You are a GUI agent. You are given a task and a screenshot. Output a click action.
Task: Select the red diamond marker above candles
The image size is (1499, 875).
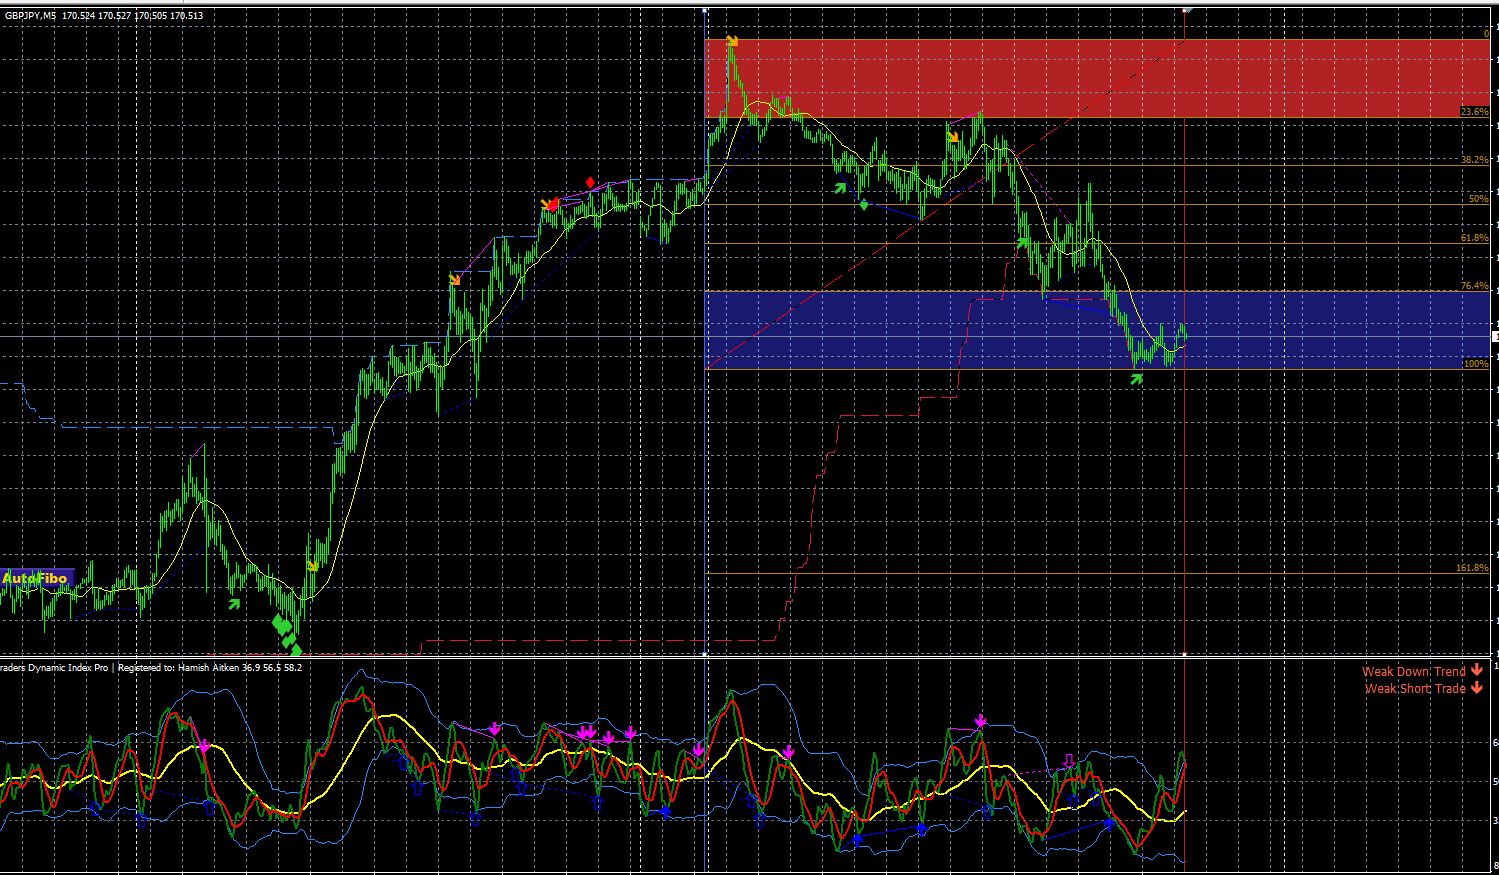[x=591, y=182]
